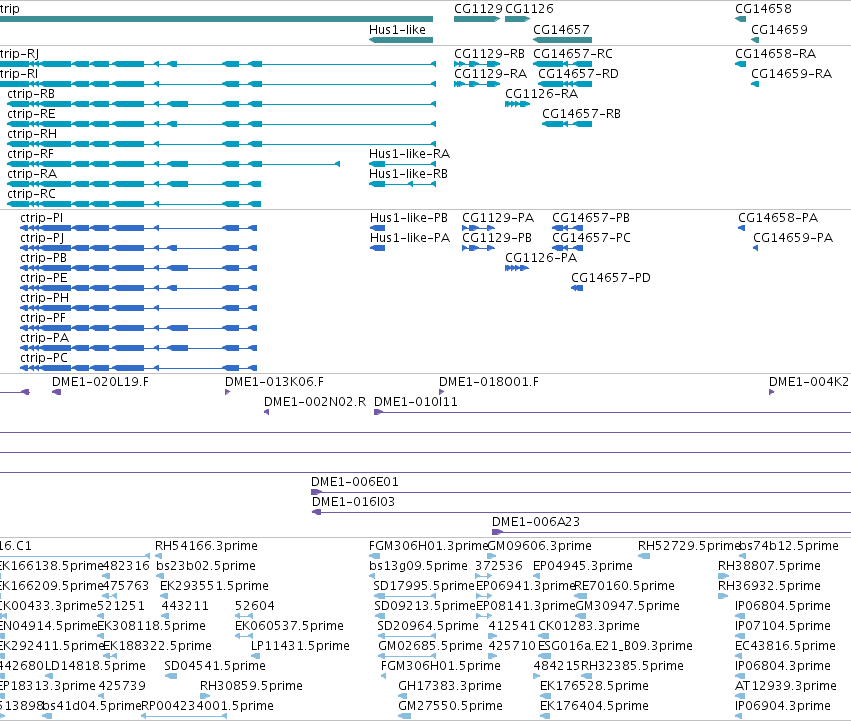The width and height of the screenshot is (851, 721).
Task: Select transcript CG14657-RC
Action: click(573, 54)
